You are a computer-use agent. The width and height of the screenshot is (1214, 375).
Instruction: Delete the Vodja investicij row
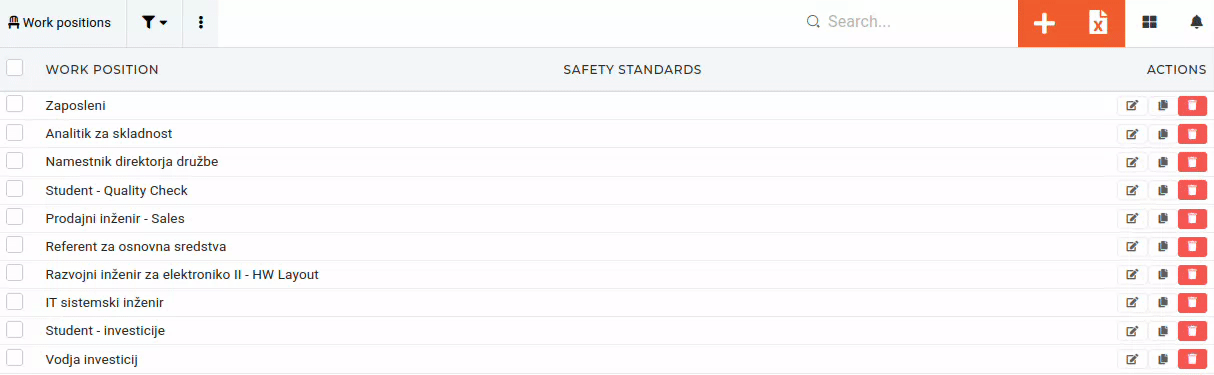pyautogui.click(x=1192, y=359)
